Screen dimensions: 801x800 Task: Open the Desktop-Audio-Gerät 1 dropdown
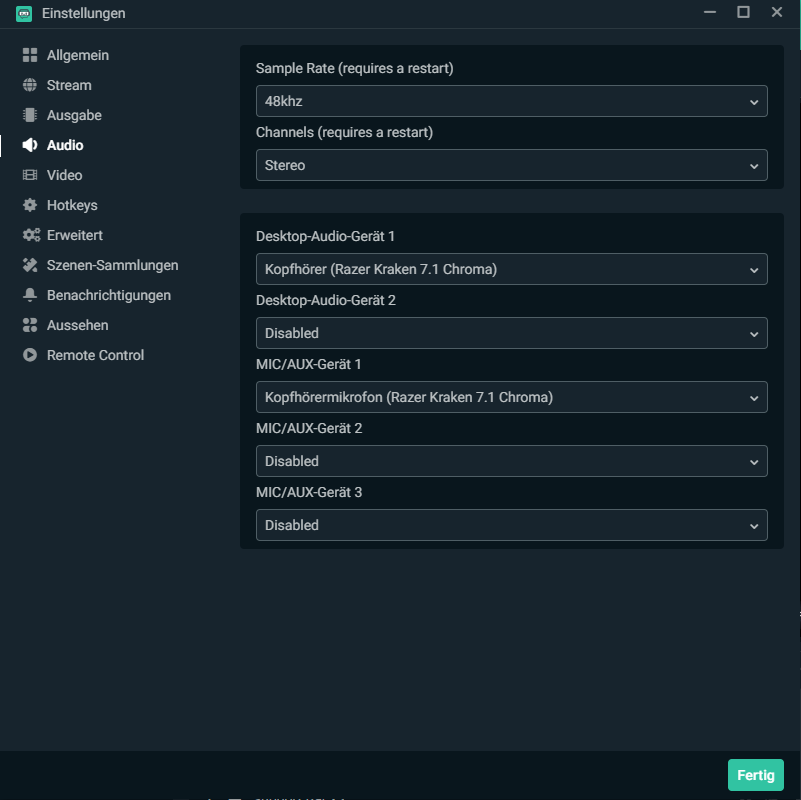click(x=511, y=269)
